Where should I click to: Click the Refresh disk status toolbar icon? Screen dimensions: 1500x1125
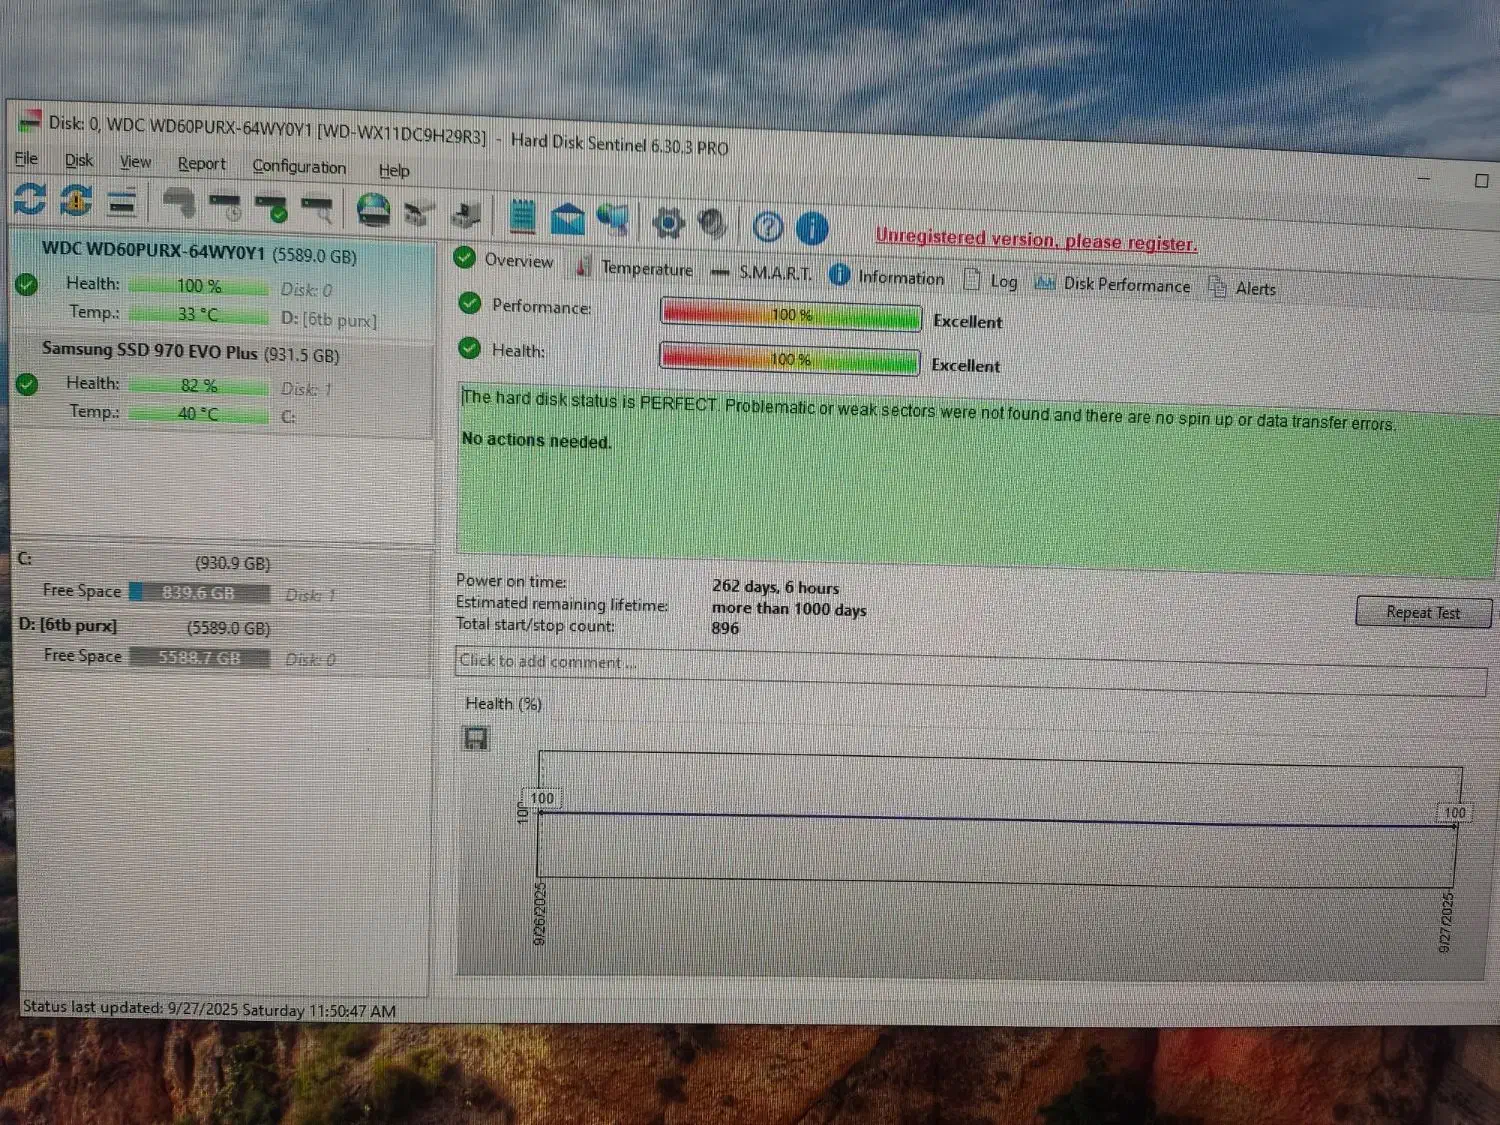[x=30, y=199]
